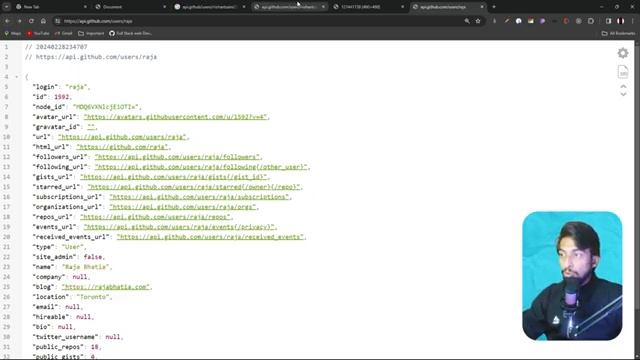Viewport: 640px width, 360px height.
Task: Click the "Raja Bhatia" name value
Action: (86, 267)
